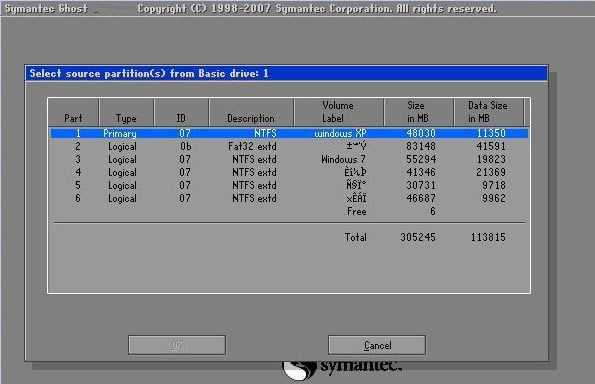Click the windows XP volume label

pos(340,133)
